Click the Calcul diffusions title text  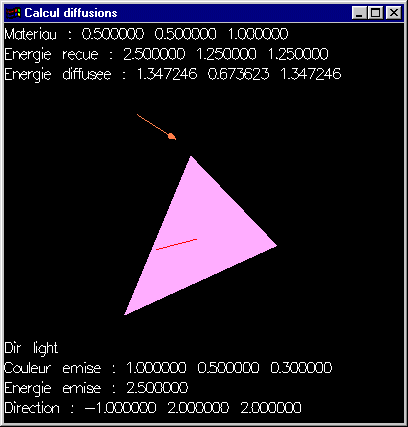pos(71,13)
